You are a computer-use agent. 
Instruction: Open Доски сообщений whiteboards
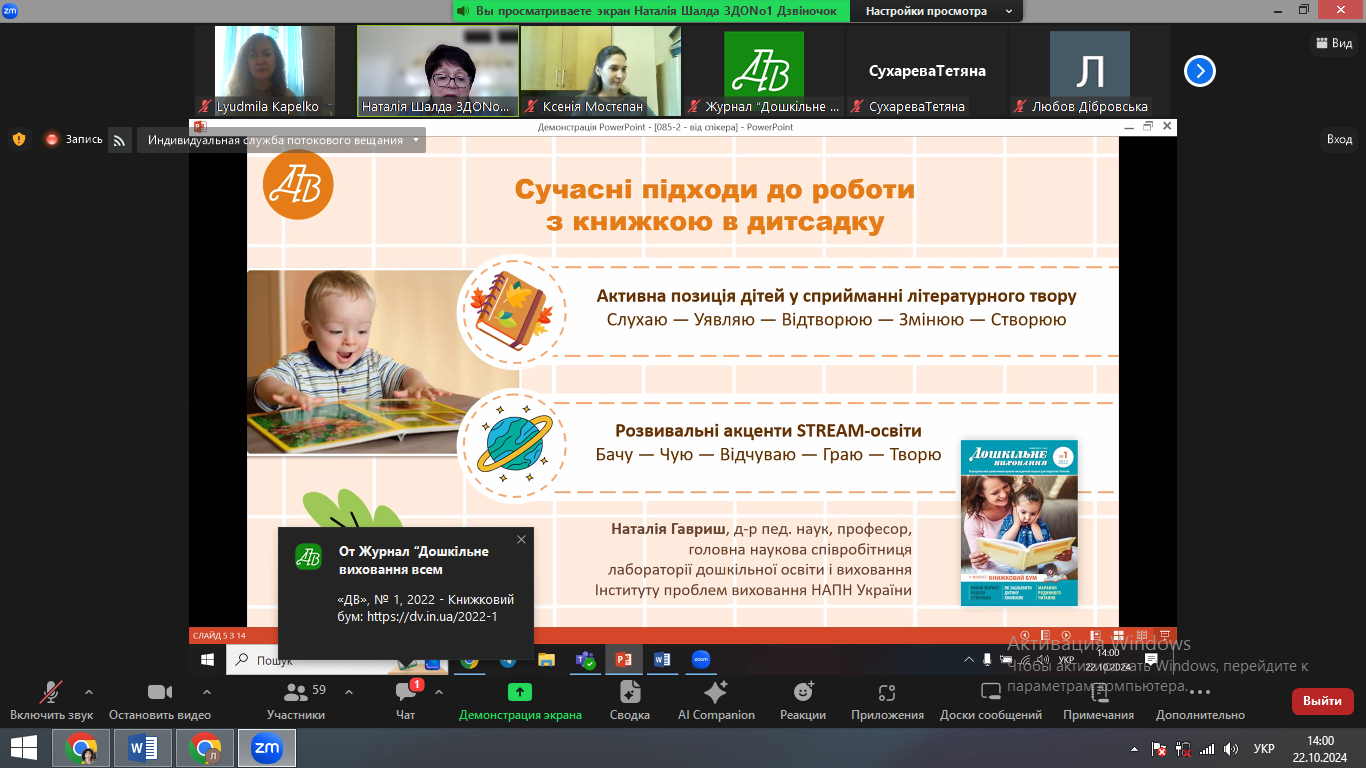[x=990, y=700]
